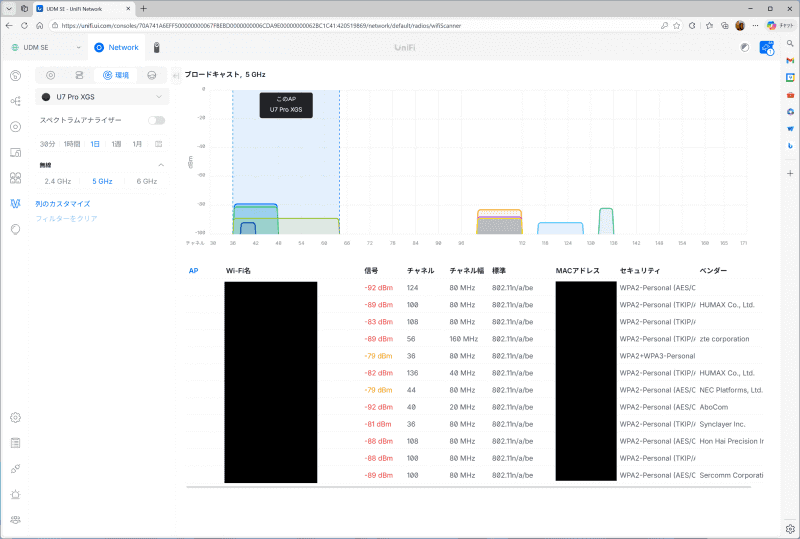Select the 2.4 GHz band

(x=58, y=181)
